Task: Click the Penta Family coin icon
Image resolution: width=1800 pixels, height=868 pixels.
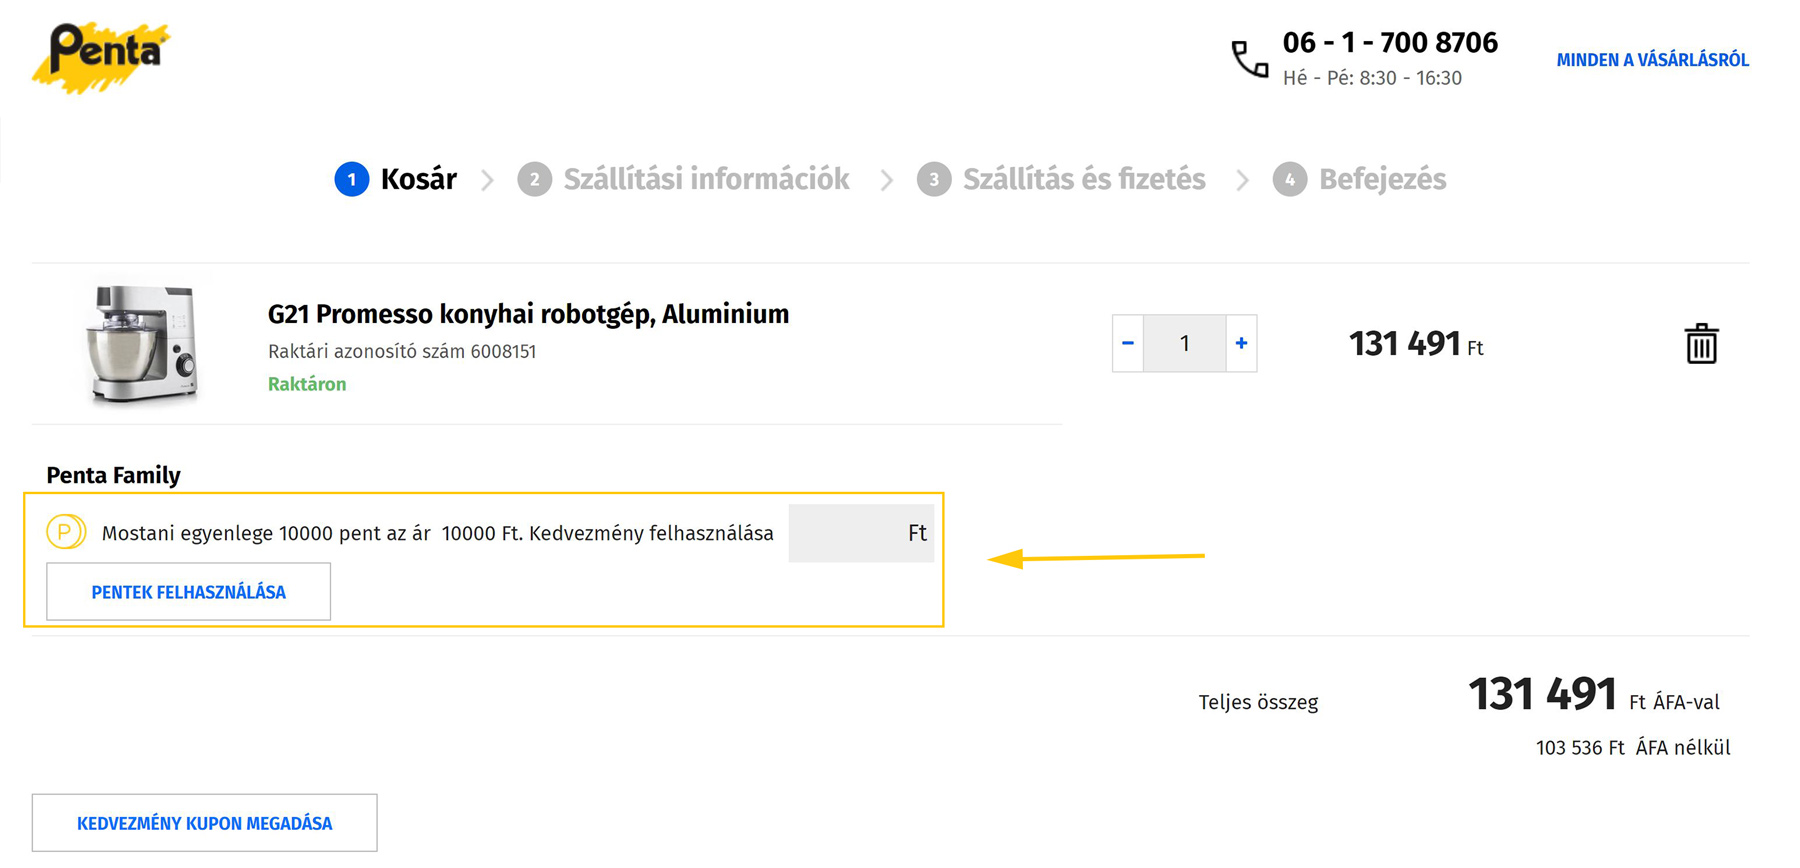Action: pos(66,532)
